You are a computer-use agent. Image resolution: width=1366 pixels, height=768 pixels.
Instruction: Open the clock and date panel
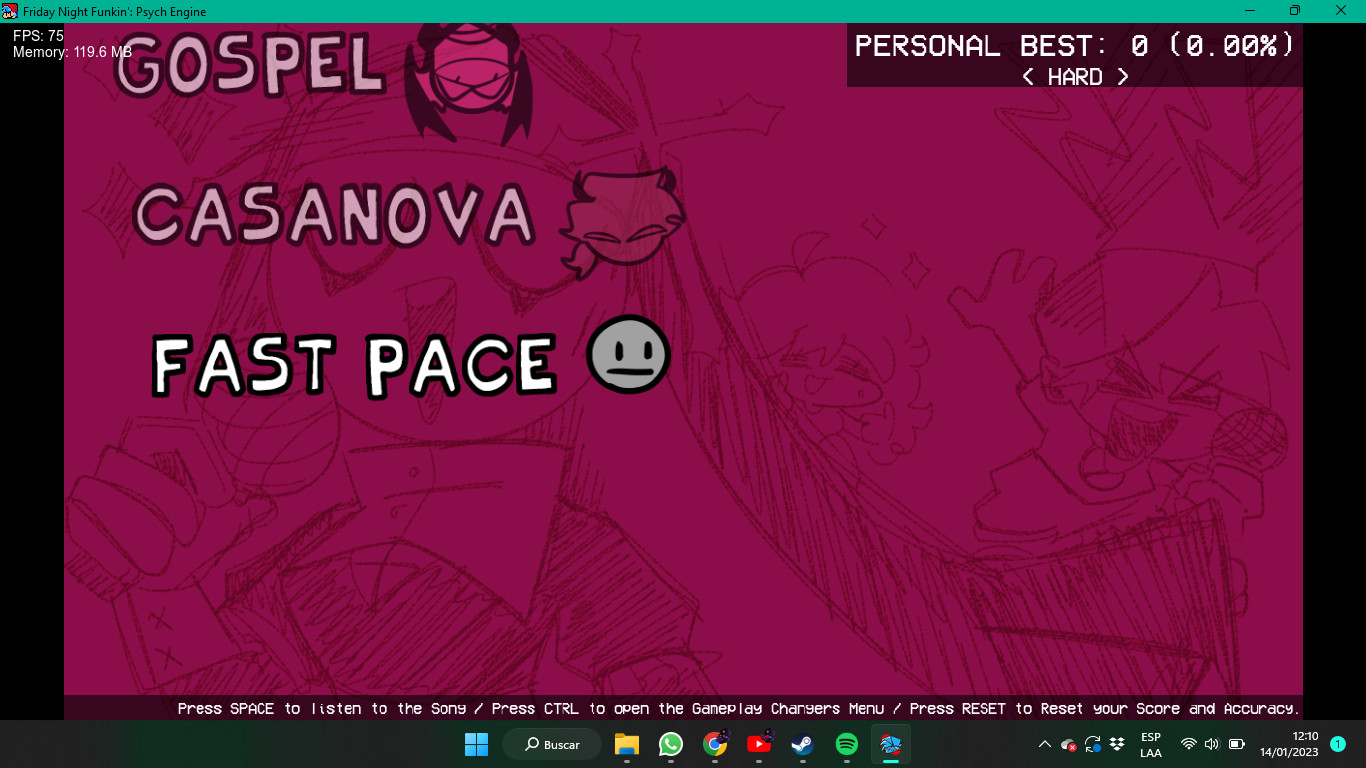click(1289, 744)
